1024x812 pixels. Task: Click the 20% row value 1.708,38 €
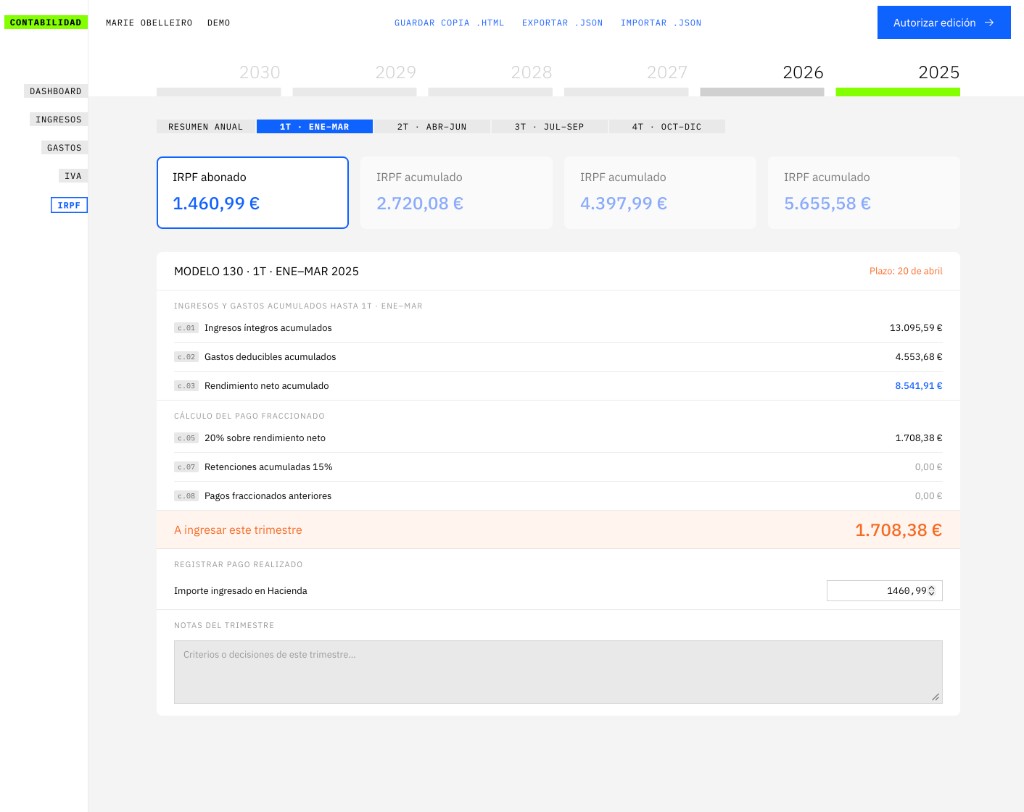918,438
